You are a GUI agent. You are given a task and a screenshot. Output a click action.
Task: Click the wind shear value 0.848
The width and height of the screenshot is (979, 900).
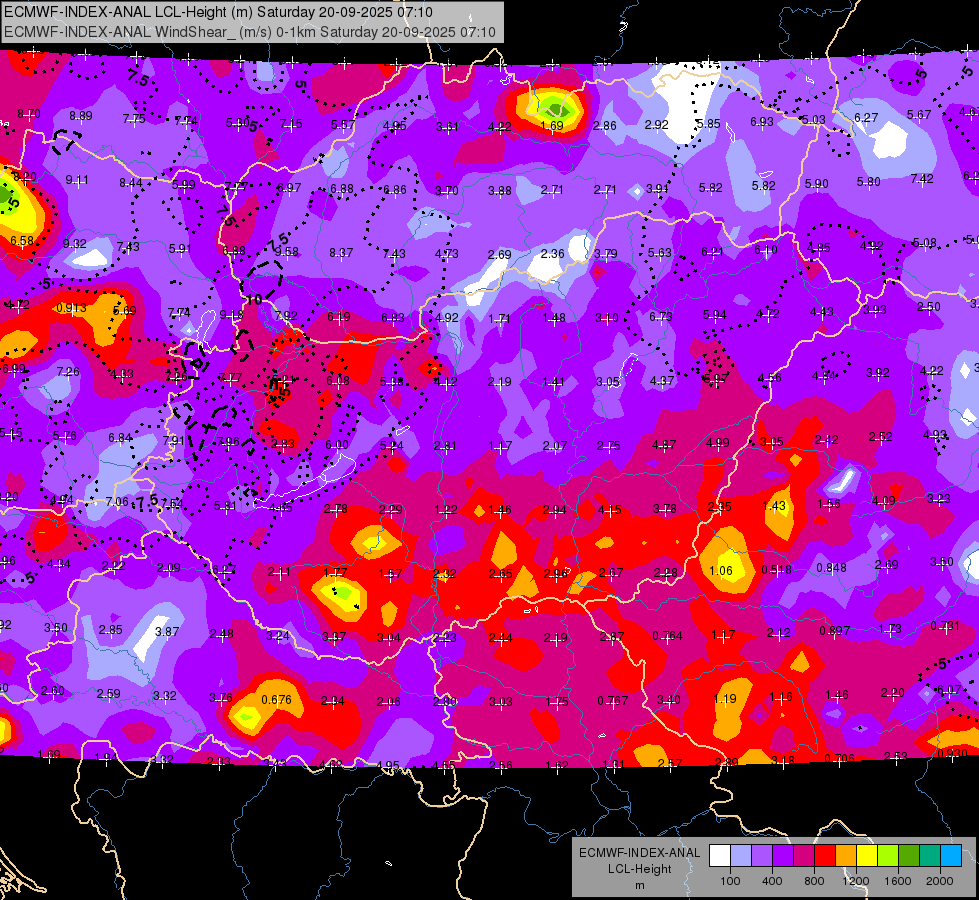832,568
